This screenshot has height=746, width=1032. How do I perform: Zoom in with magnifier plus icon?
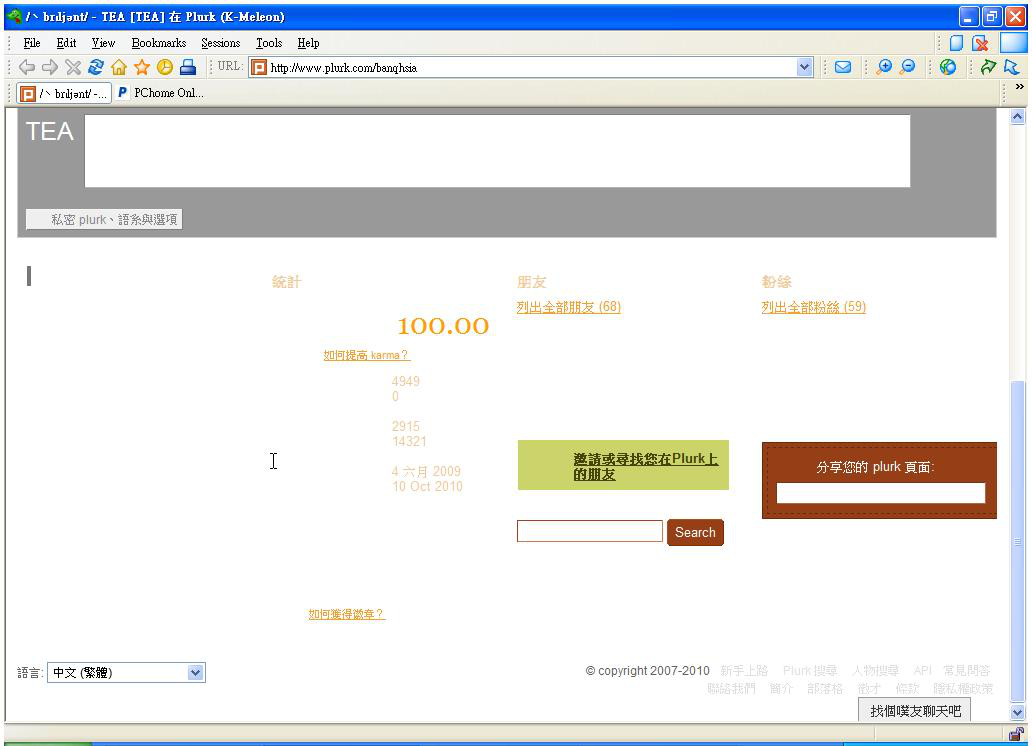pyautogui.click(x=885, y=67)
